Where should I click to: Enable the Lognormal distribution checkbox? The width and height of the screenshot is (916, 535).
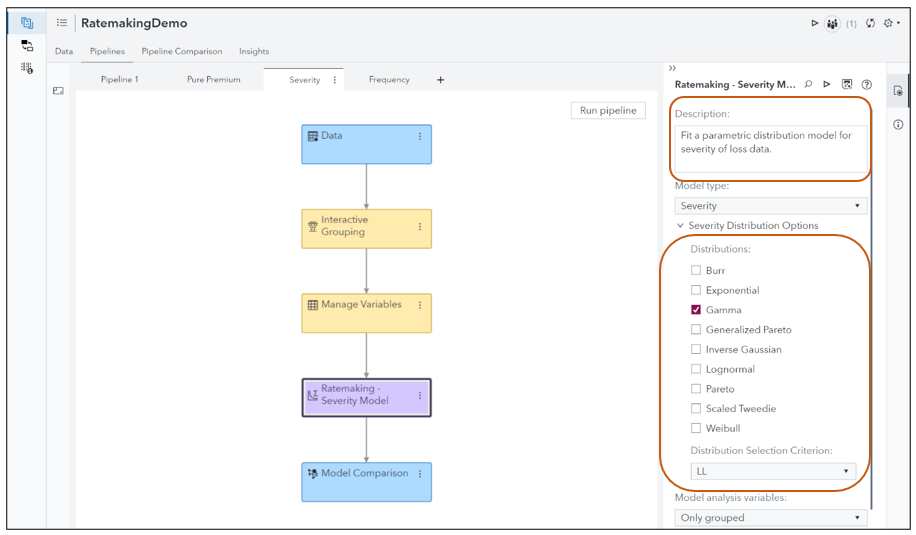[696, 369]
